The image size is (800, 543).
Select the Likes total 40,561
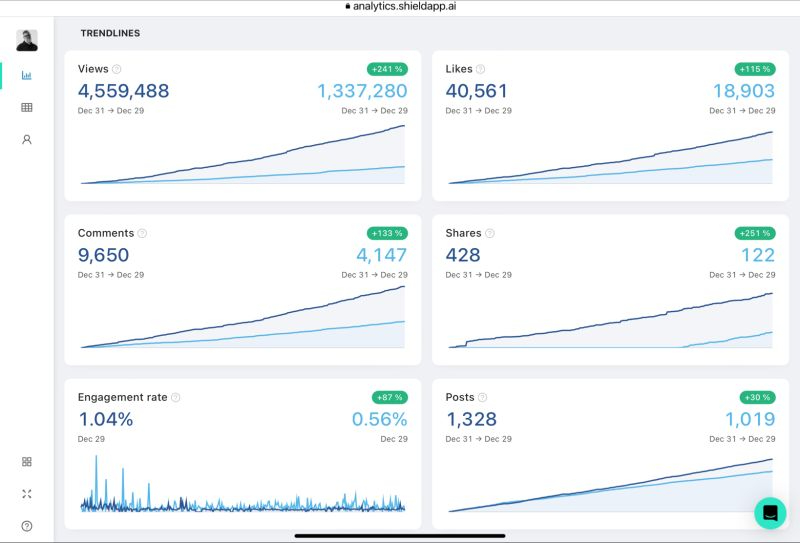point(477,91)
